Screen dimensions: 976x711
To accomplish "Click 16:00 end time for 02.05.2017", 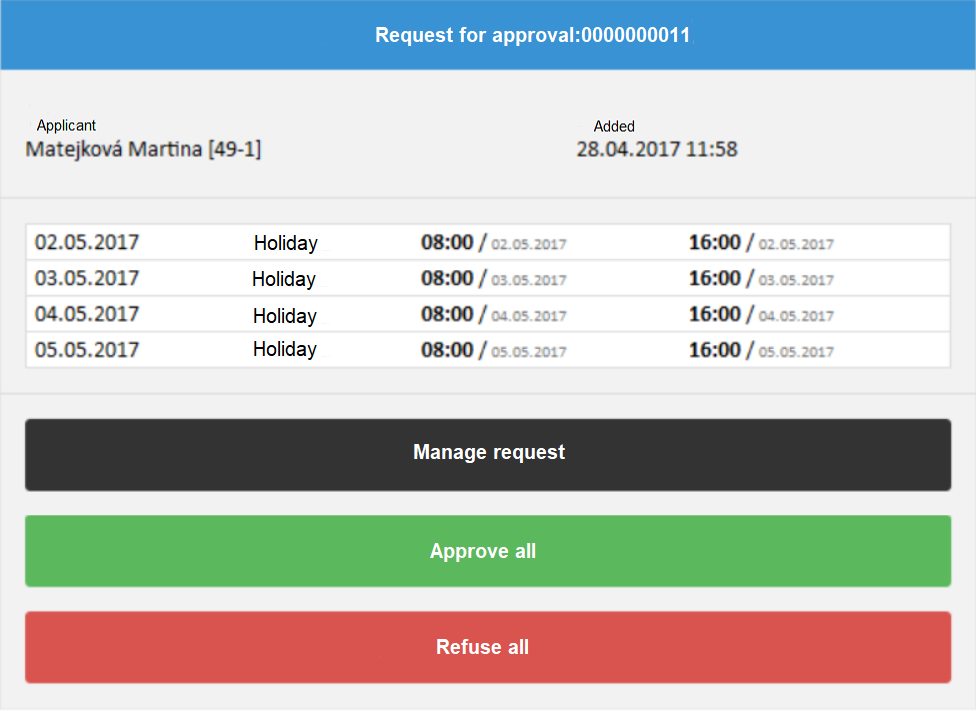I will (x=715, y=242).
